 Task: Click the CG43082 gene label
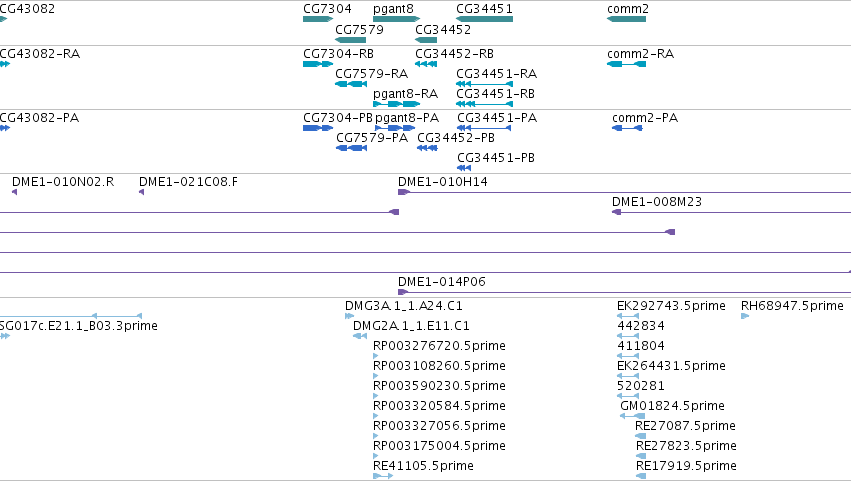[27, 9]
